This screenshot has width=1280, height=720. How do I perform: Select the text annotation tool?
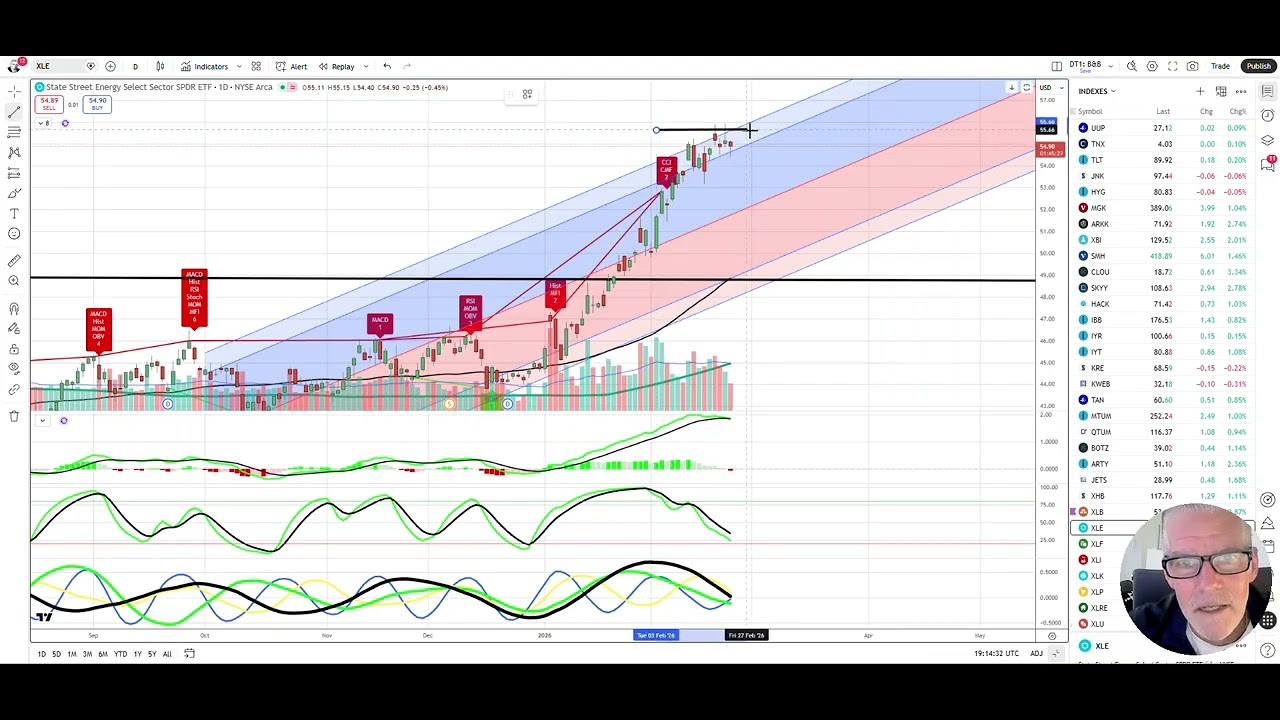[x=14, y=213]
